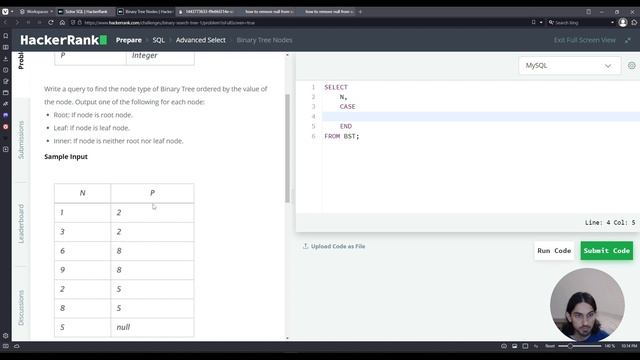Image resolution: width=640 pixels, height=360 pixels.
Task: Open the Leaderboard side tab
Action: [21, 224]
